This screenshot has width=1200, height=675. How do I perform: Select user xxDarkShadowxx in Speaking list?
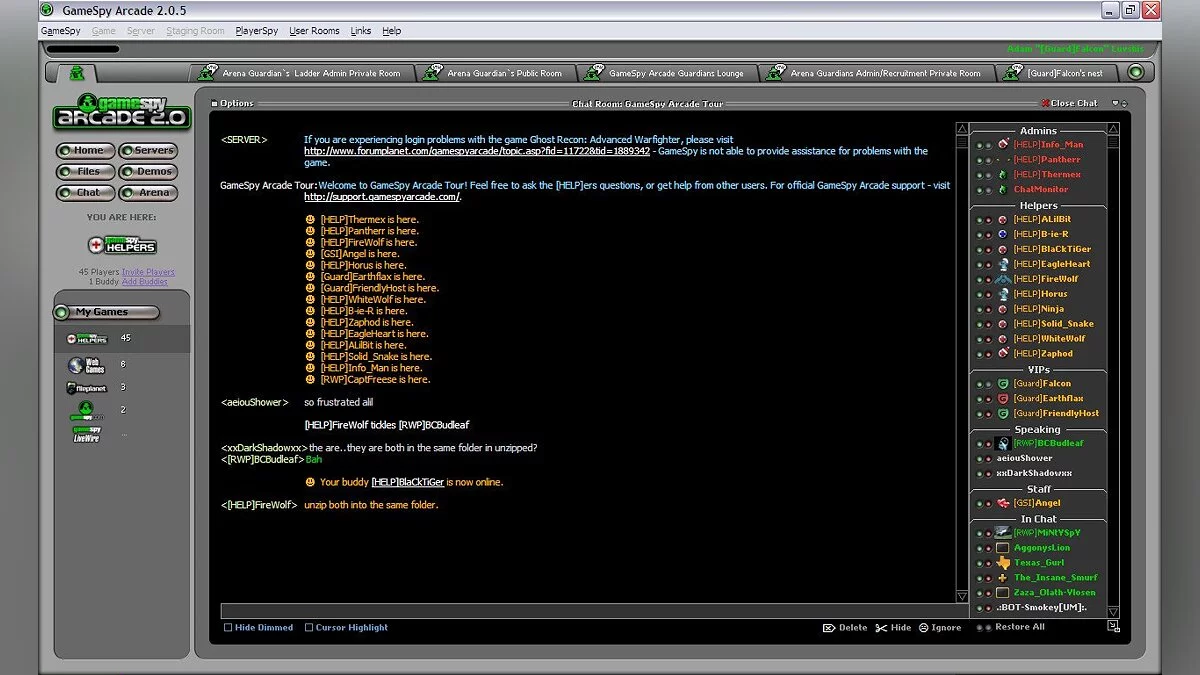click(x=1034, y=473)
